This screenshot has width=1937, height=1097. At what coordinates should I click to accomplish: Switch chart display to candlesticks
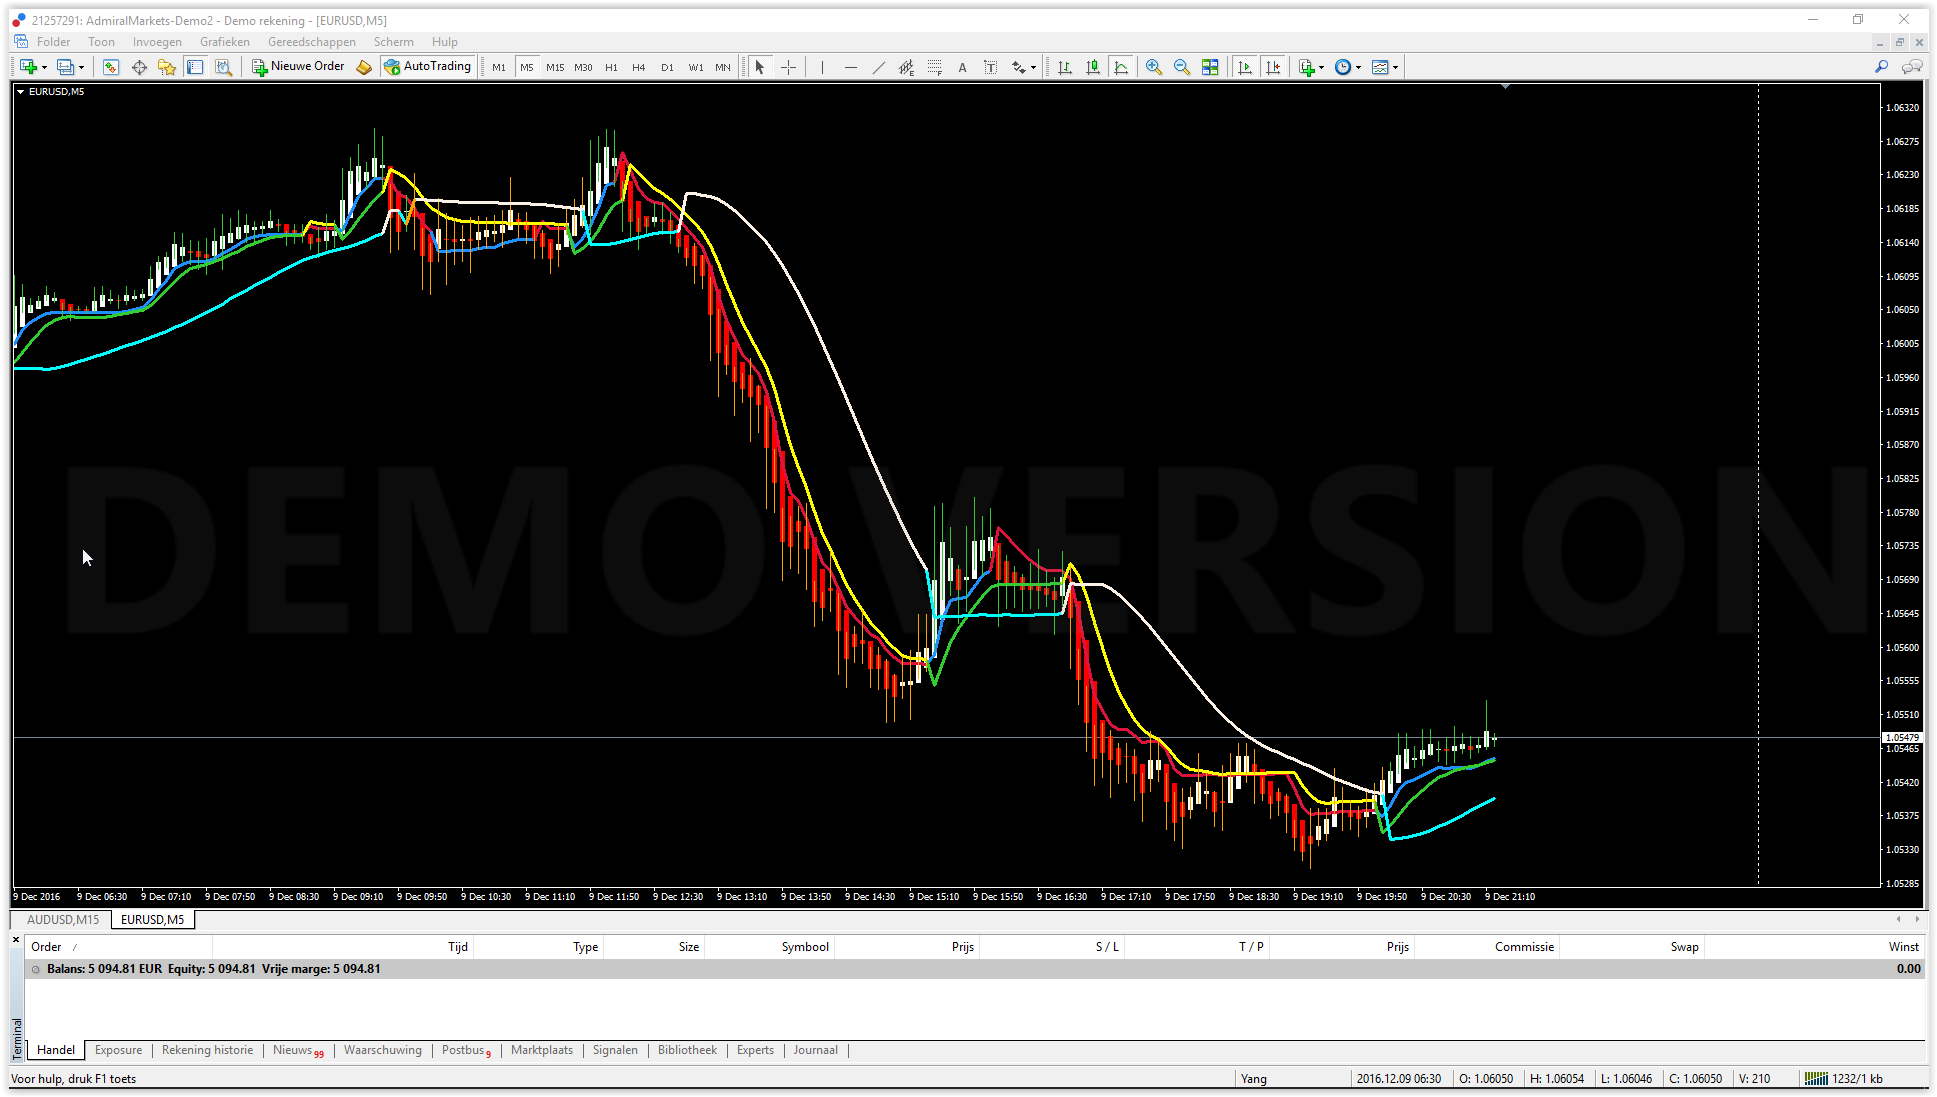1093,67
